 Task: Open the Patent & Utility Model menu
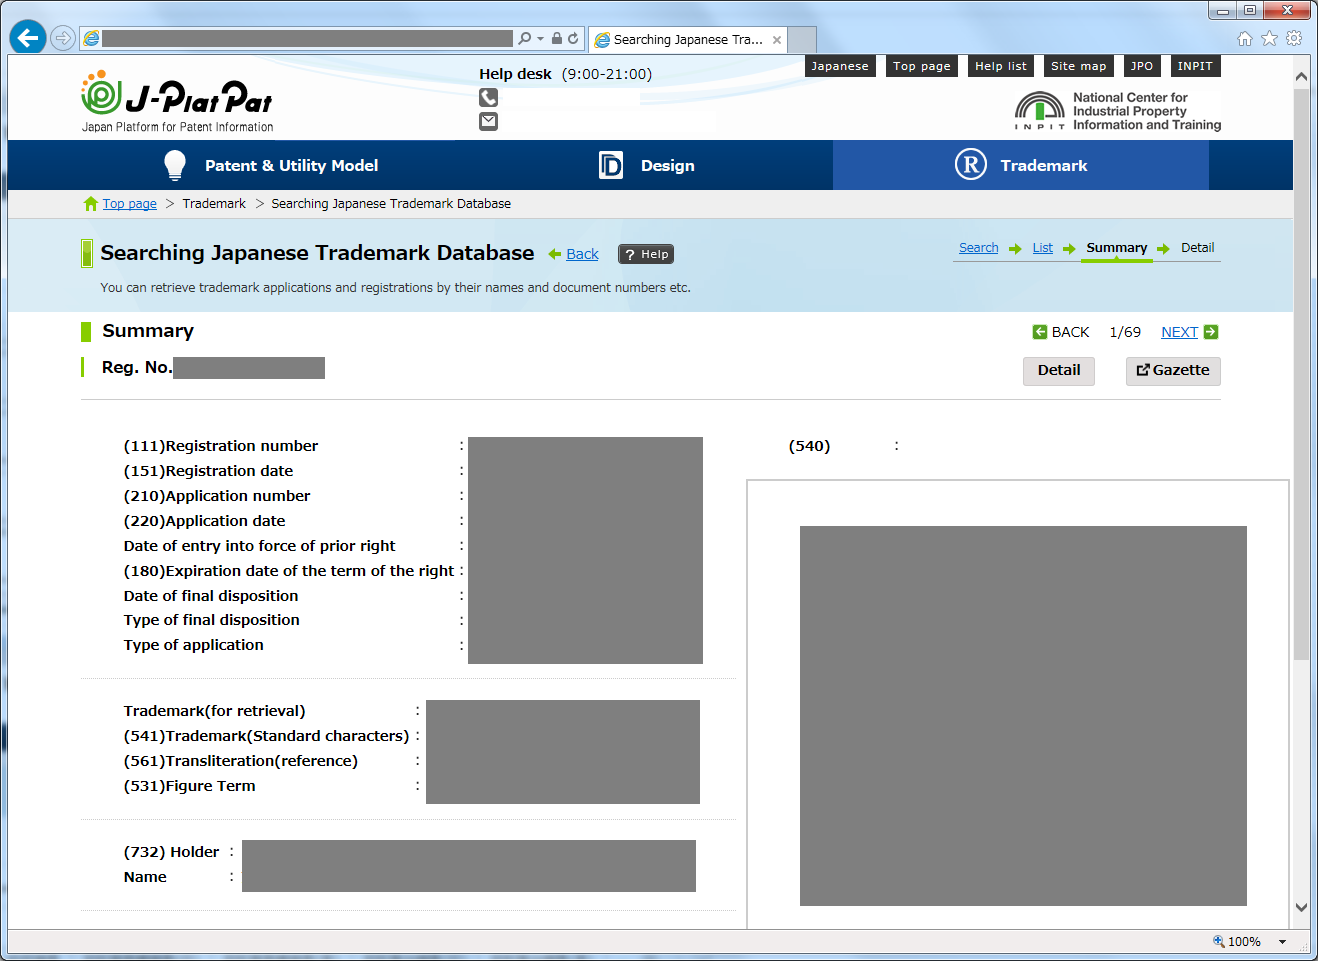270,165
